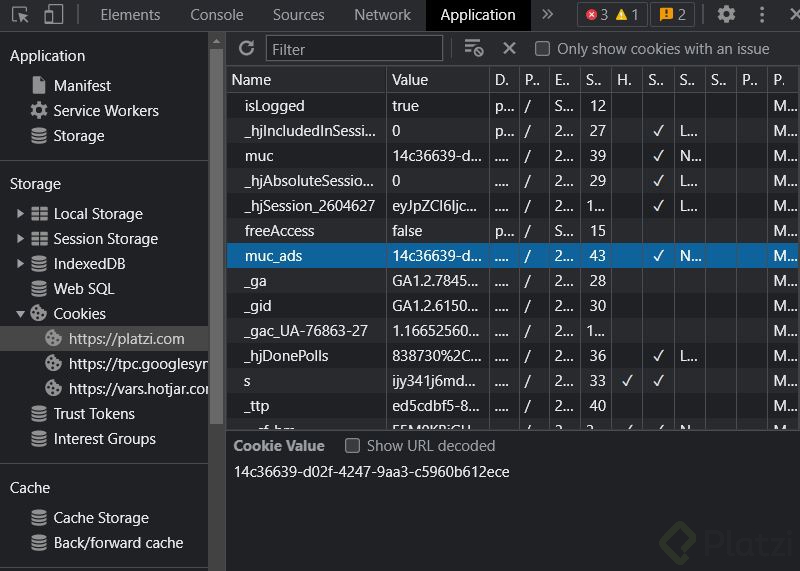The height and width of the screenshot is (571, 800).
Task: Open DevTools settings gear
Action: 726,14
